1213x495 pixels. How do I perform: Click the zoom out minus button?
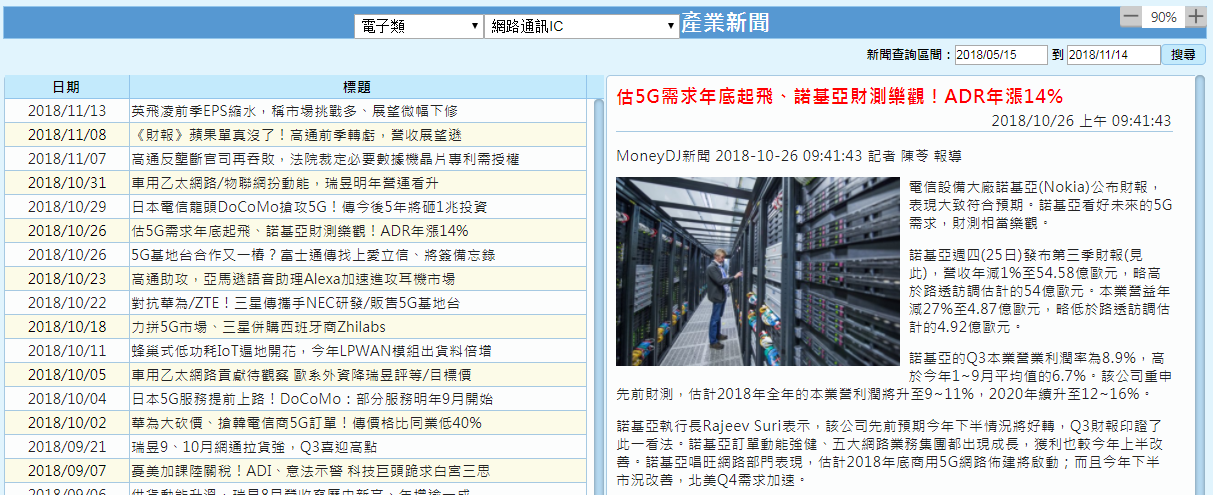(1130, 16)
